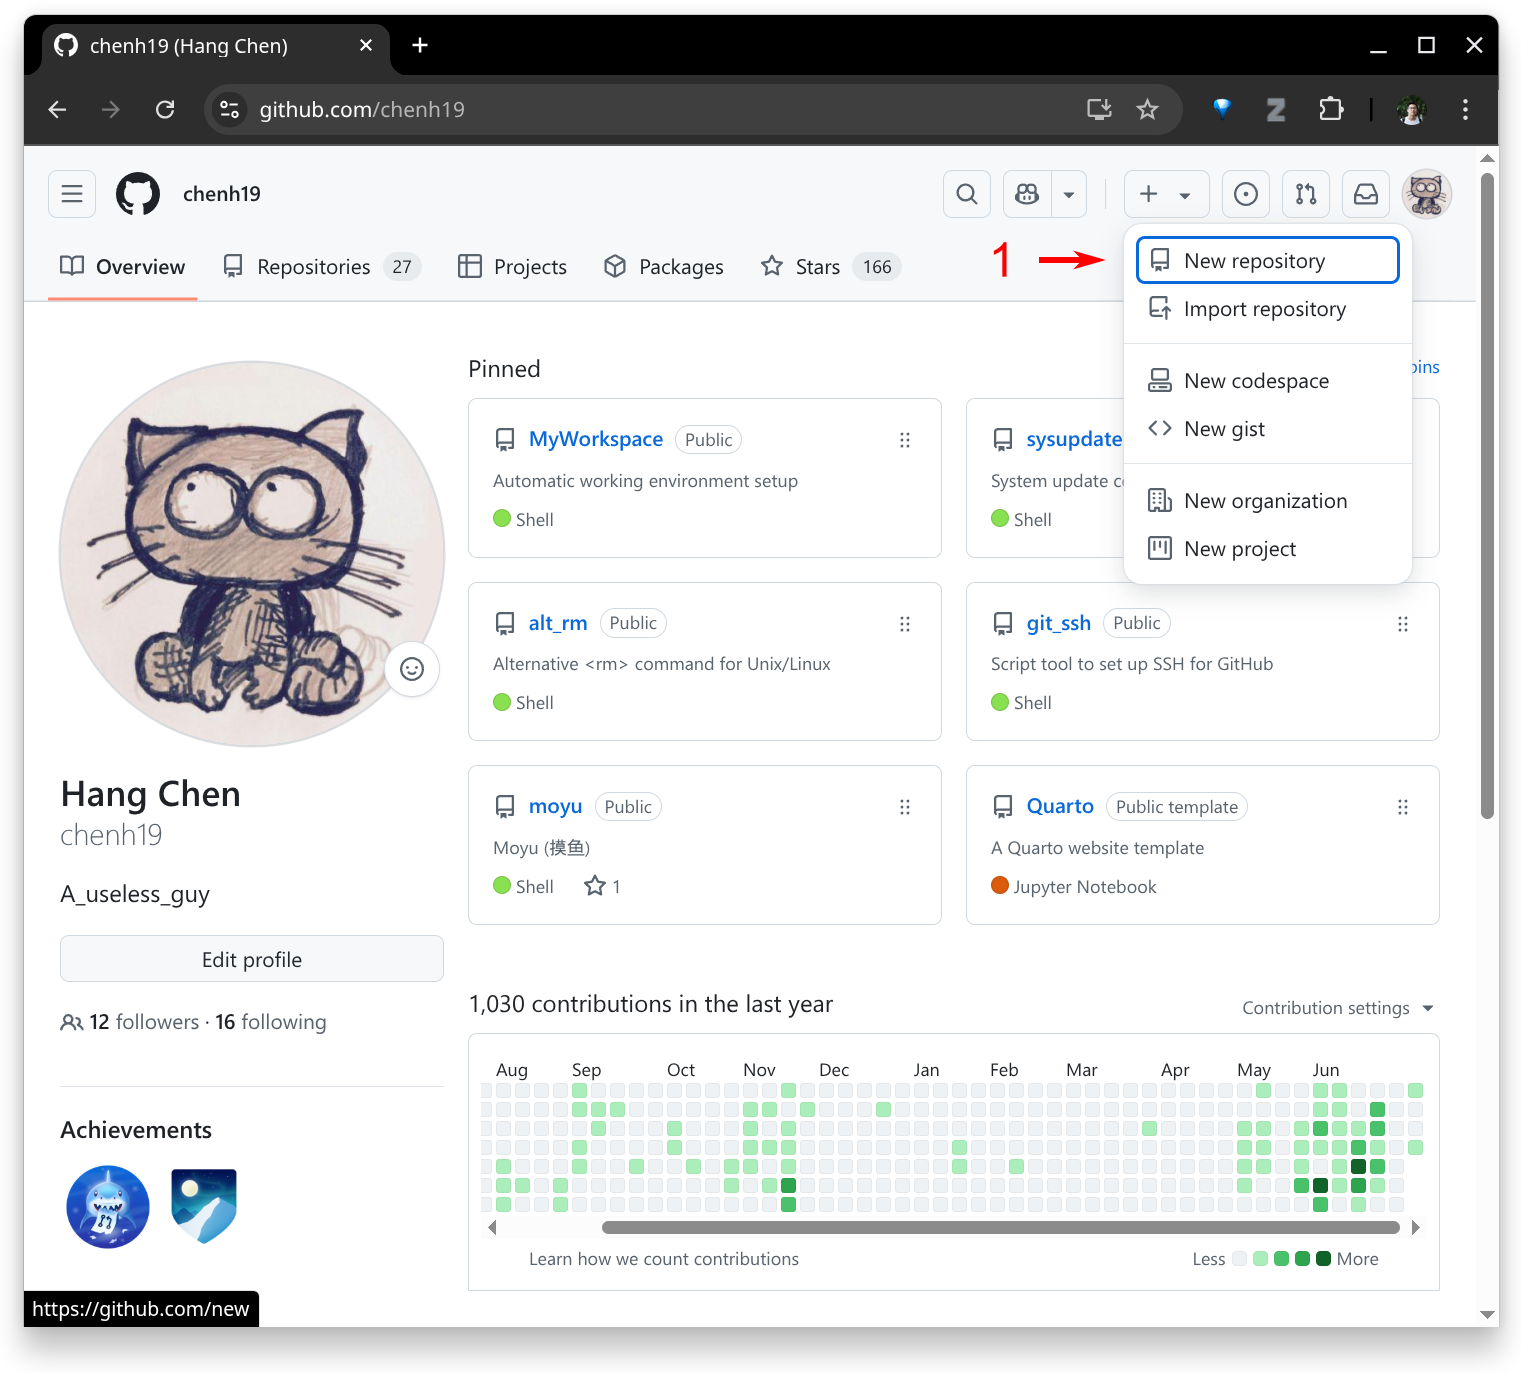Open the Arctic Code Vault achievement badge
Screen dimensions: 1521x1373
tap(204, 1207)
